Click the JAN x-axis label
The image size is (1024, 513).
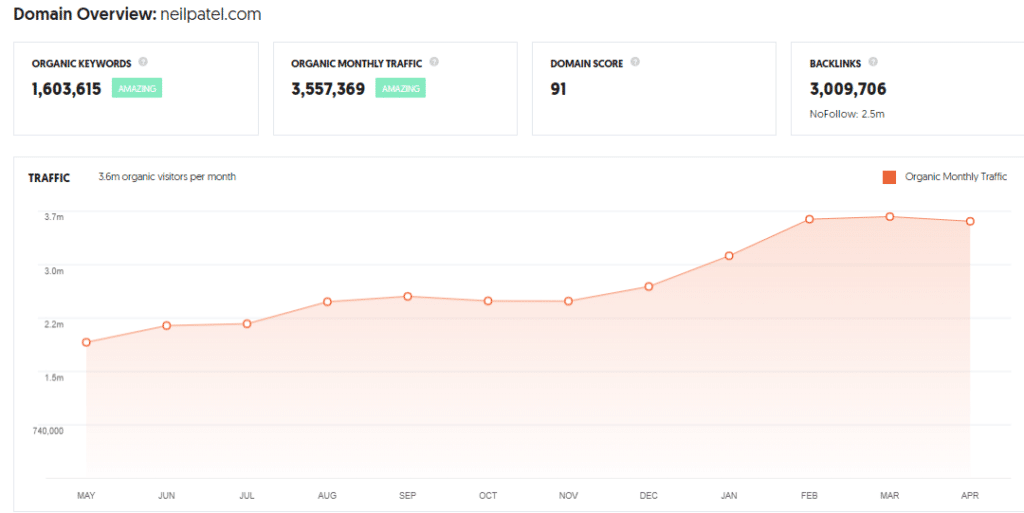(x=729, y=496)
